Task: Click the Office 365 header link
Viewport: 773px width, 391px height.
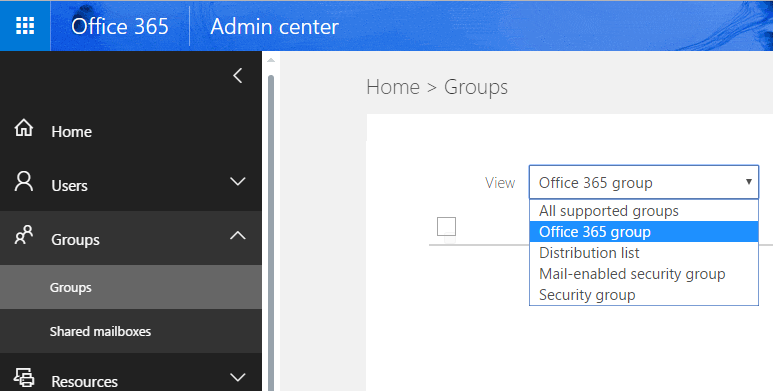Action: (120, 26)
